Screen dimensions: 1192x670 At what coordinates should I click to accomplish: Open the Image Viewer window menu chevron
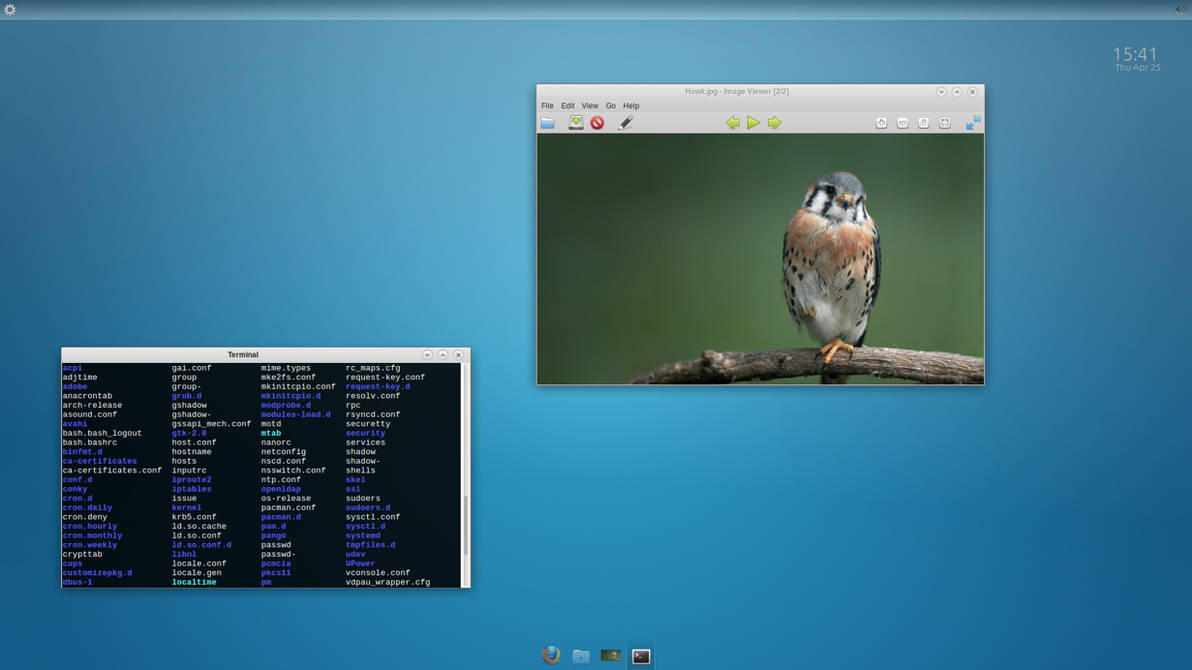[941, 91]
